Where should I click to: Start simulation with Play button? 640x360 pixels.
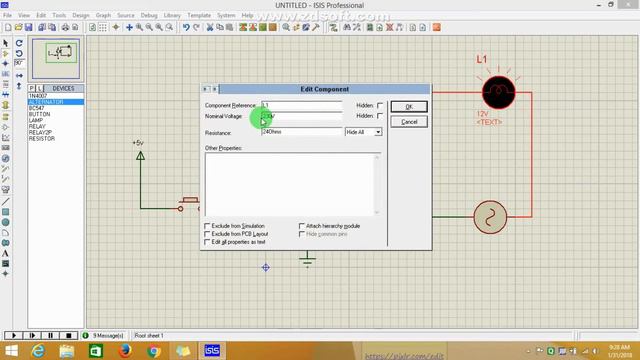[x=14, y=336]
